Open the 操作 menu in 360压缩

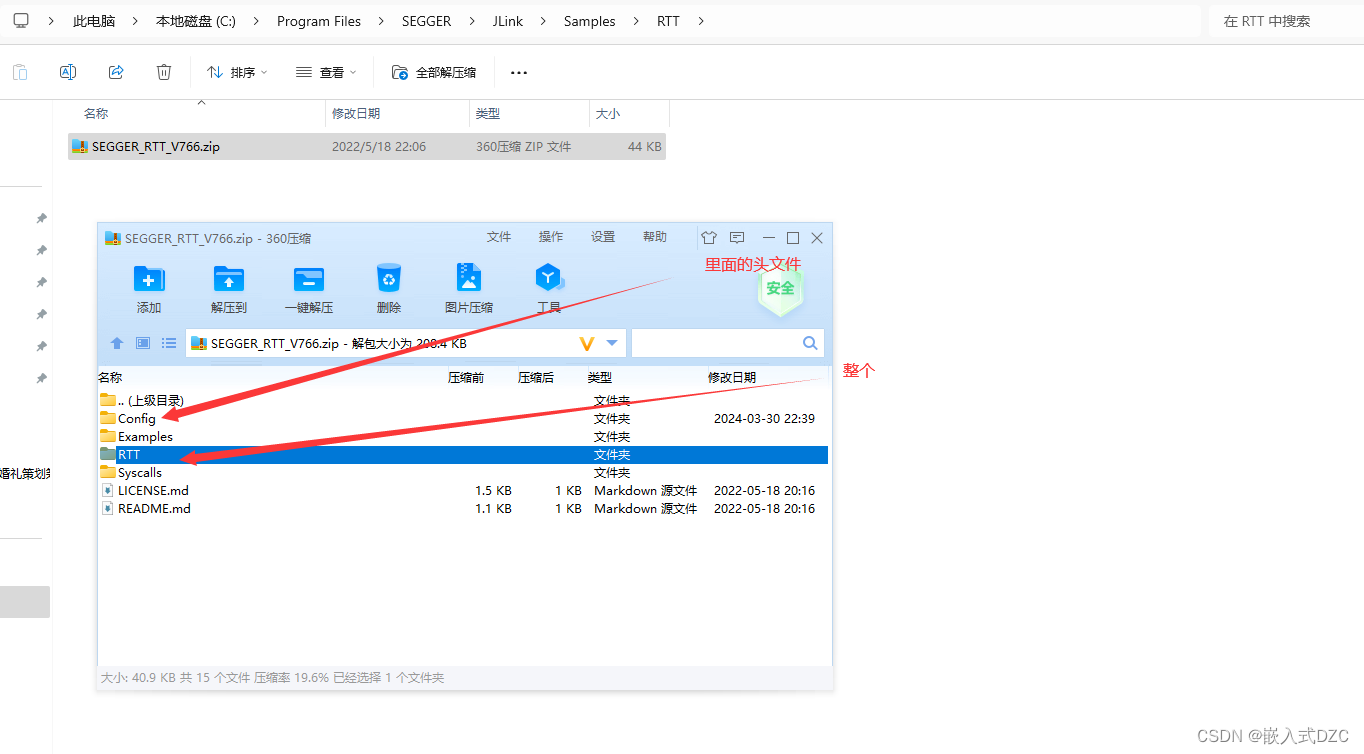pyautogui.click(x=551, y=237)
